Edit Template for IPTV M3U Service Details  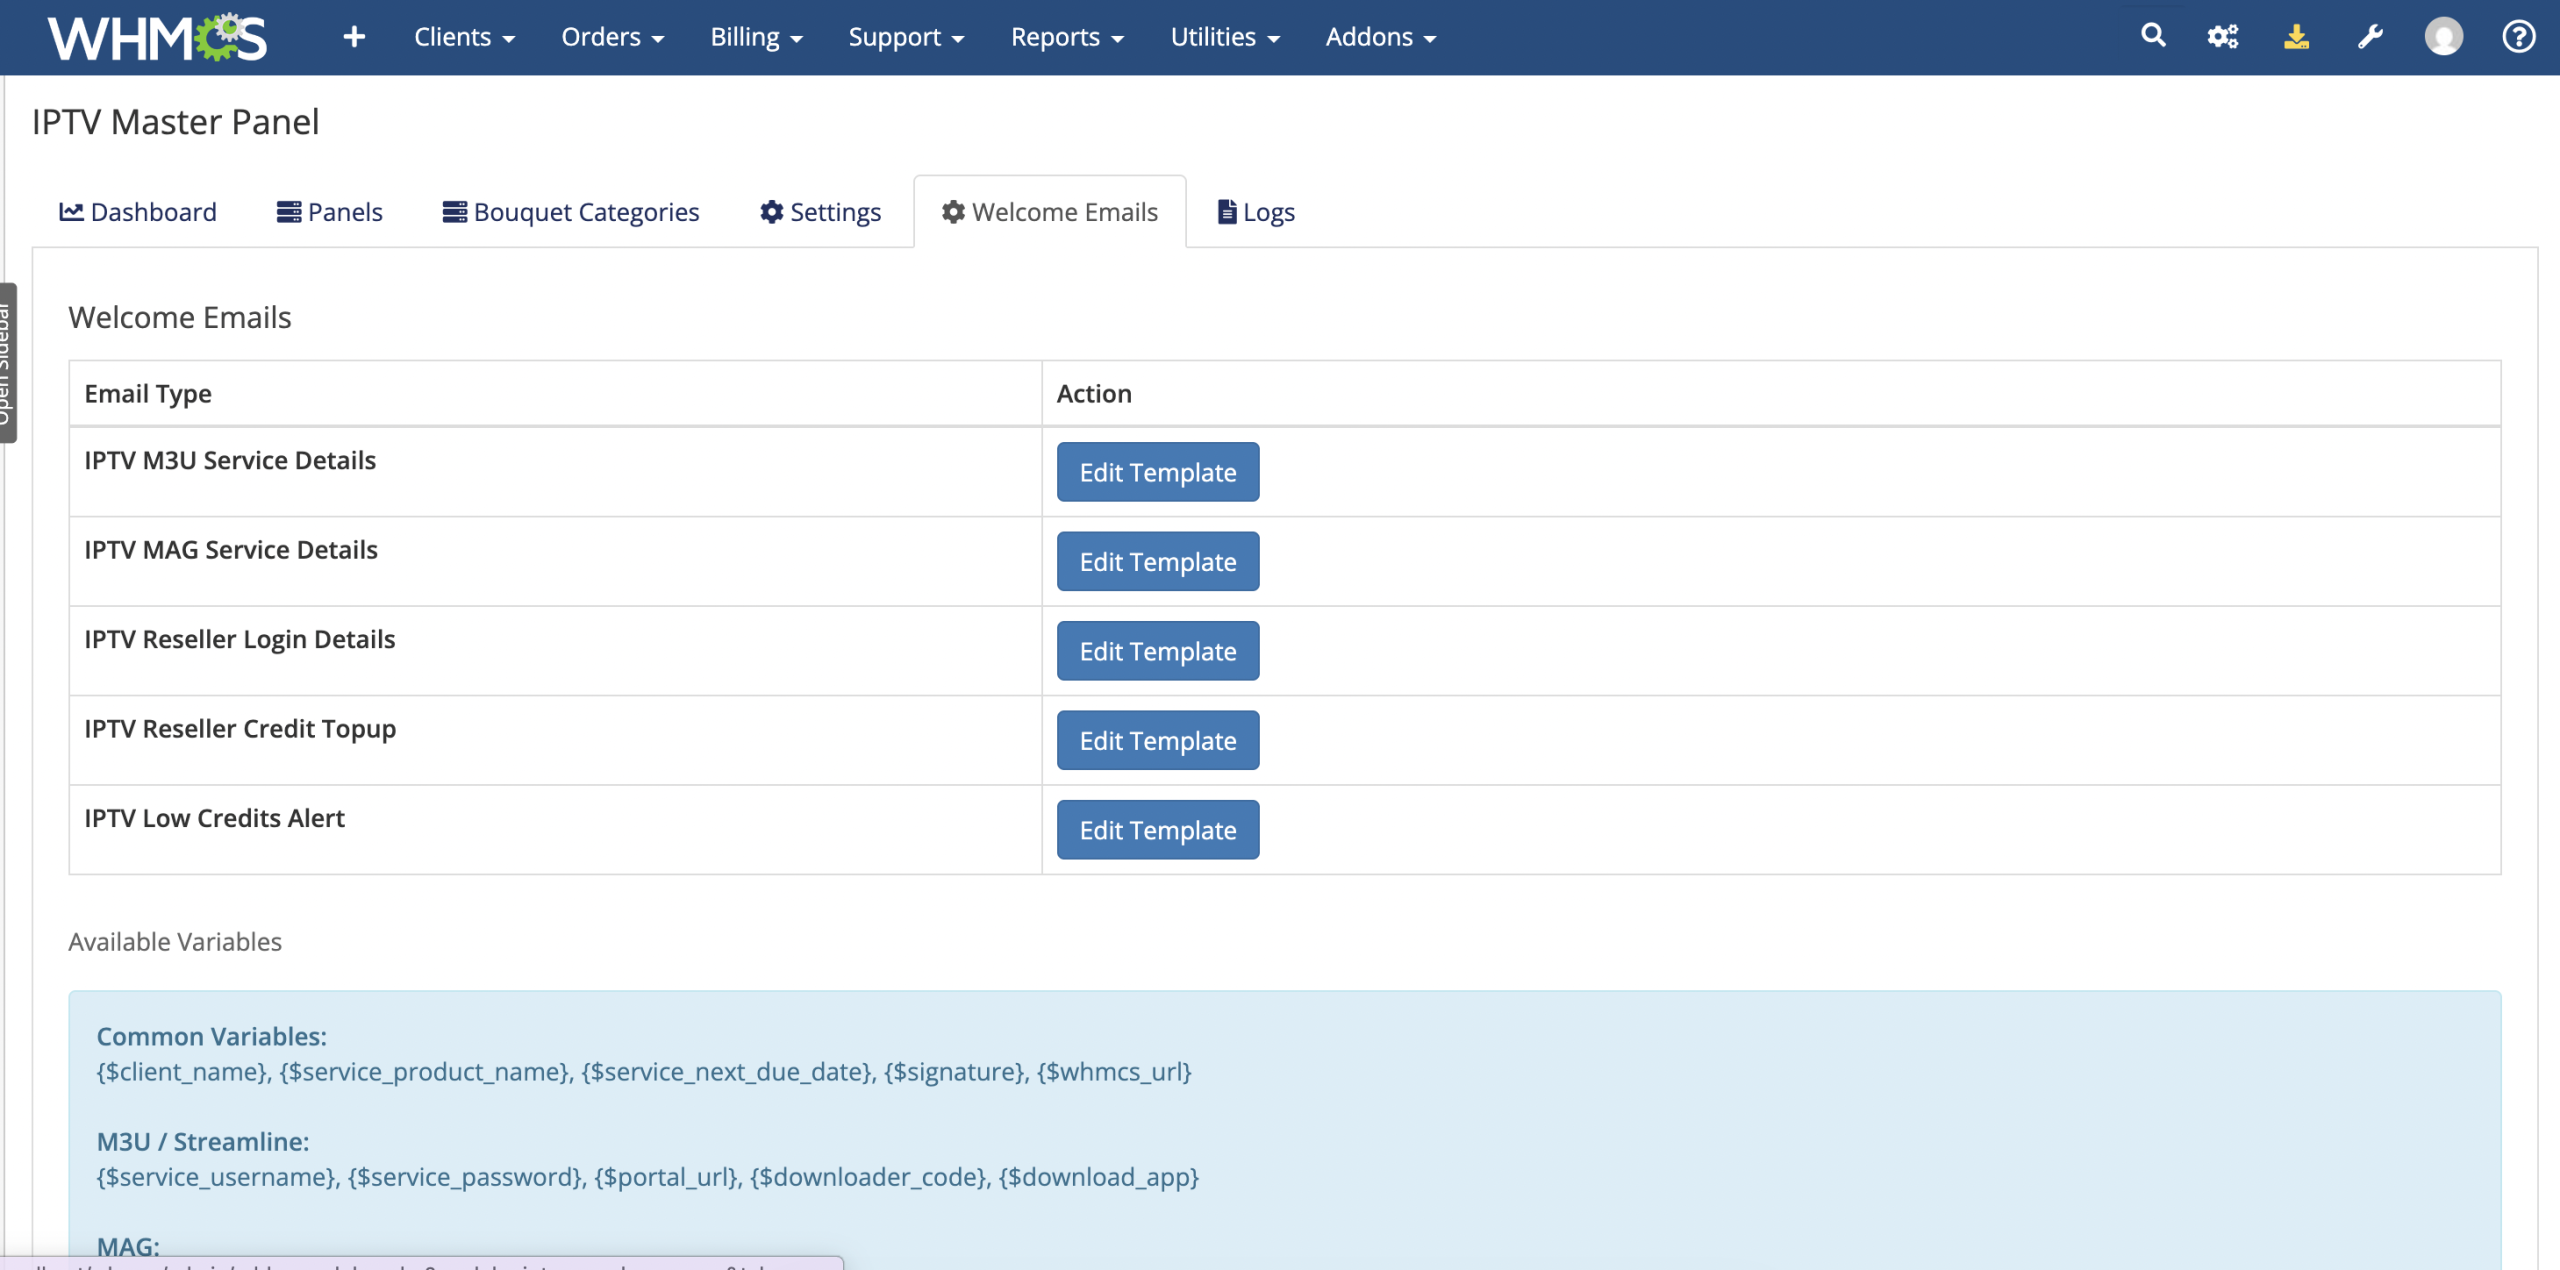point(1158,472)
